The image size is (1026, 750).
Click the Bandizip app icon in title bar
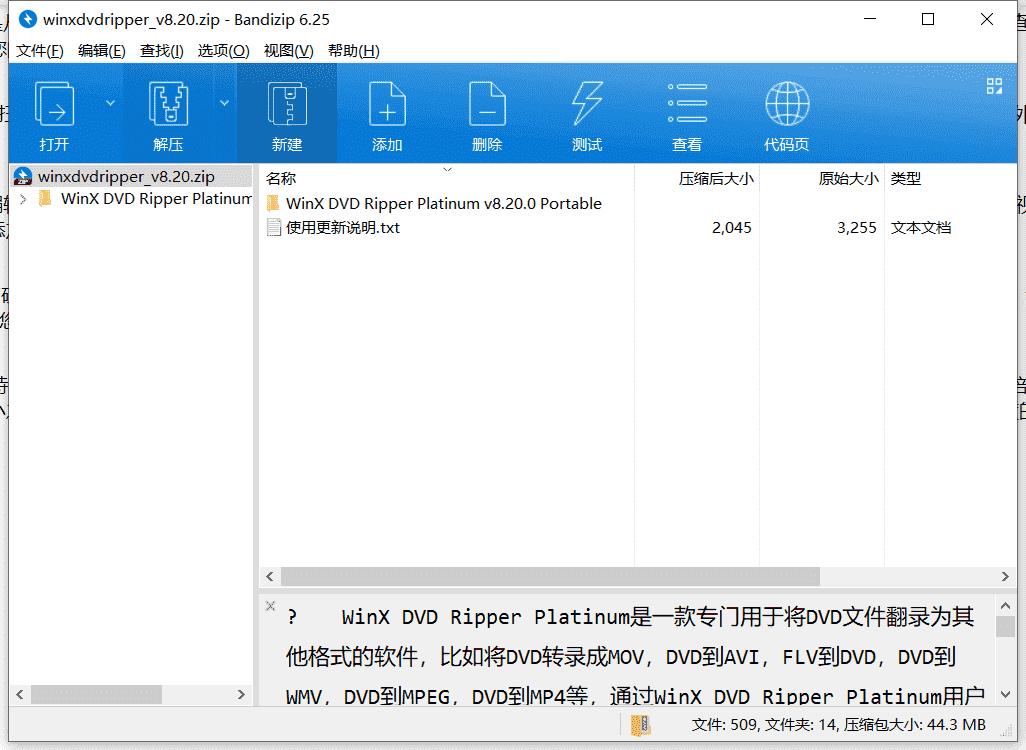click(x=27, y=19)
